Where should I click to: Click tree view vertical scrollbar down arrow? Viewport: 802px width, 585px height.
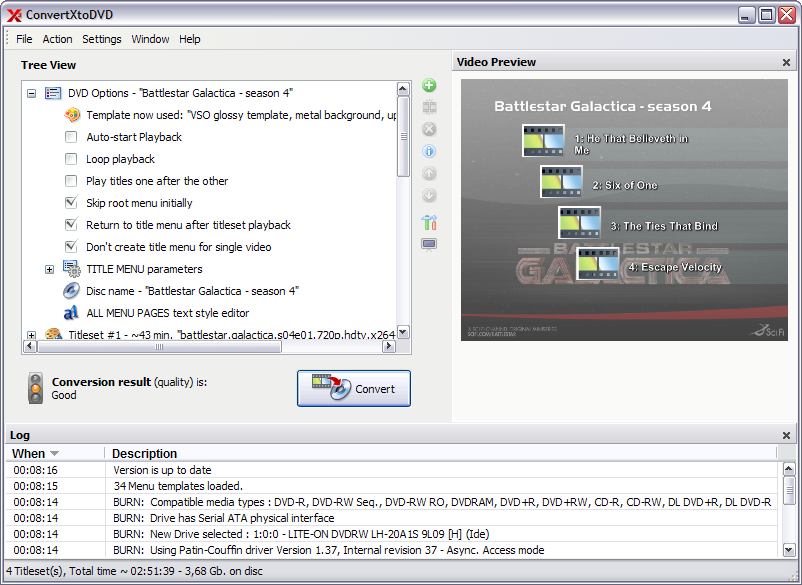(403, 332)
